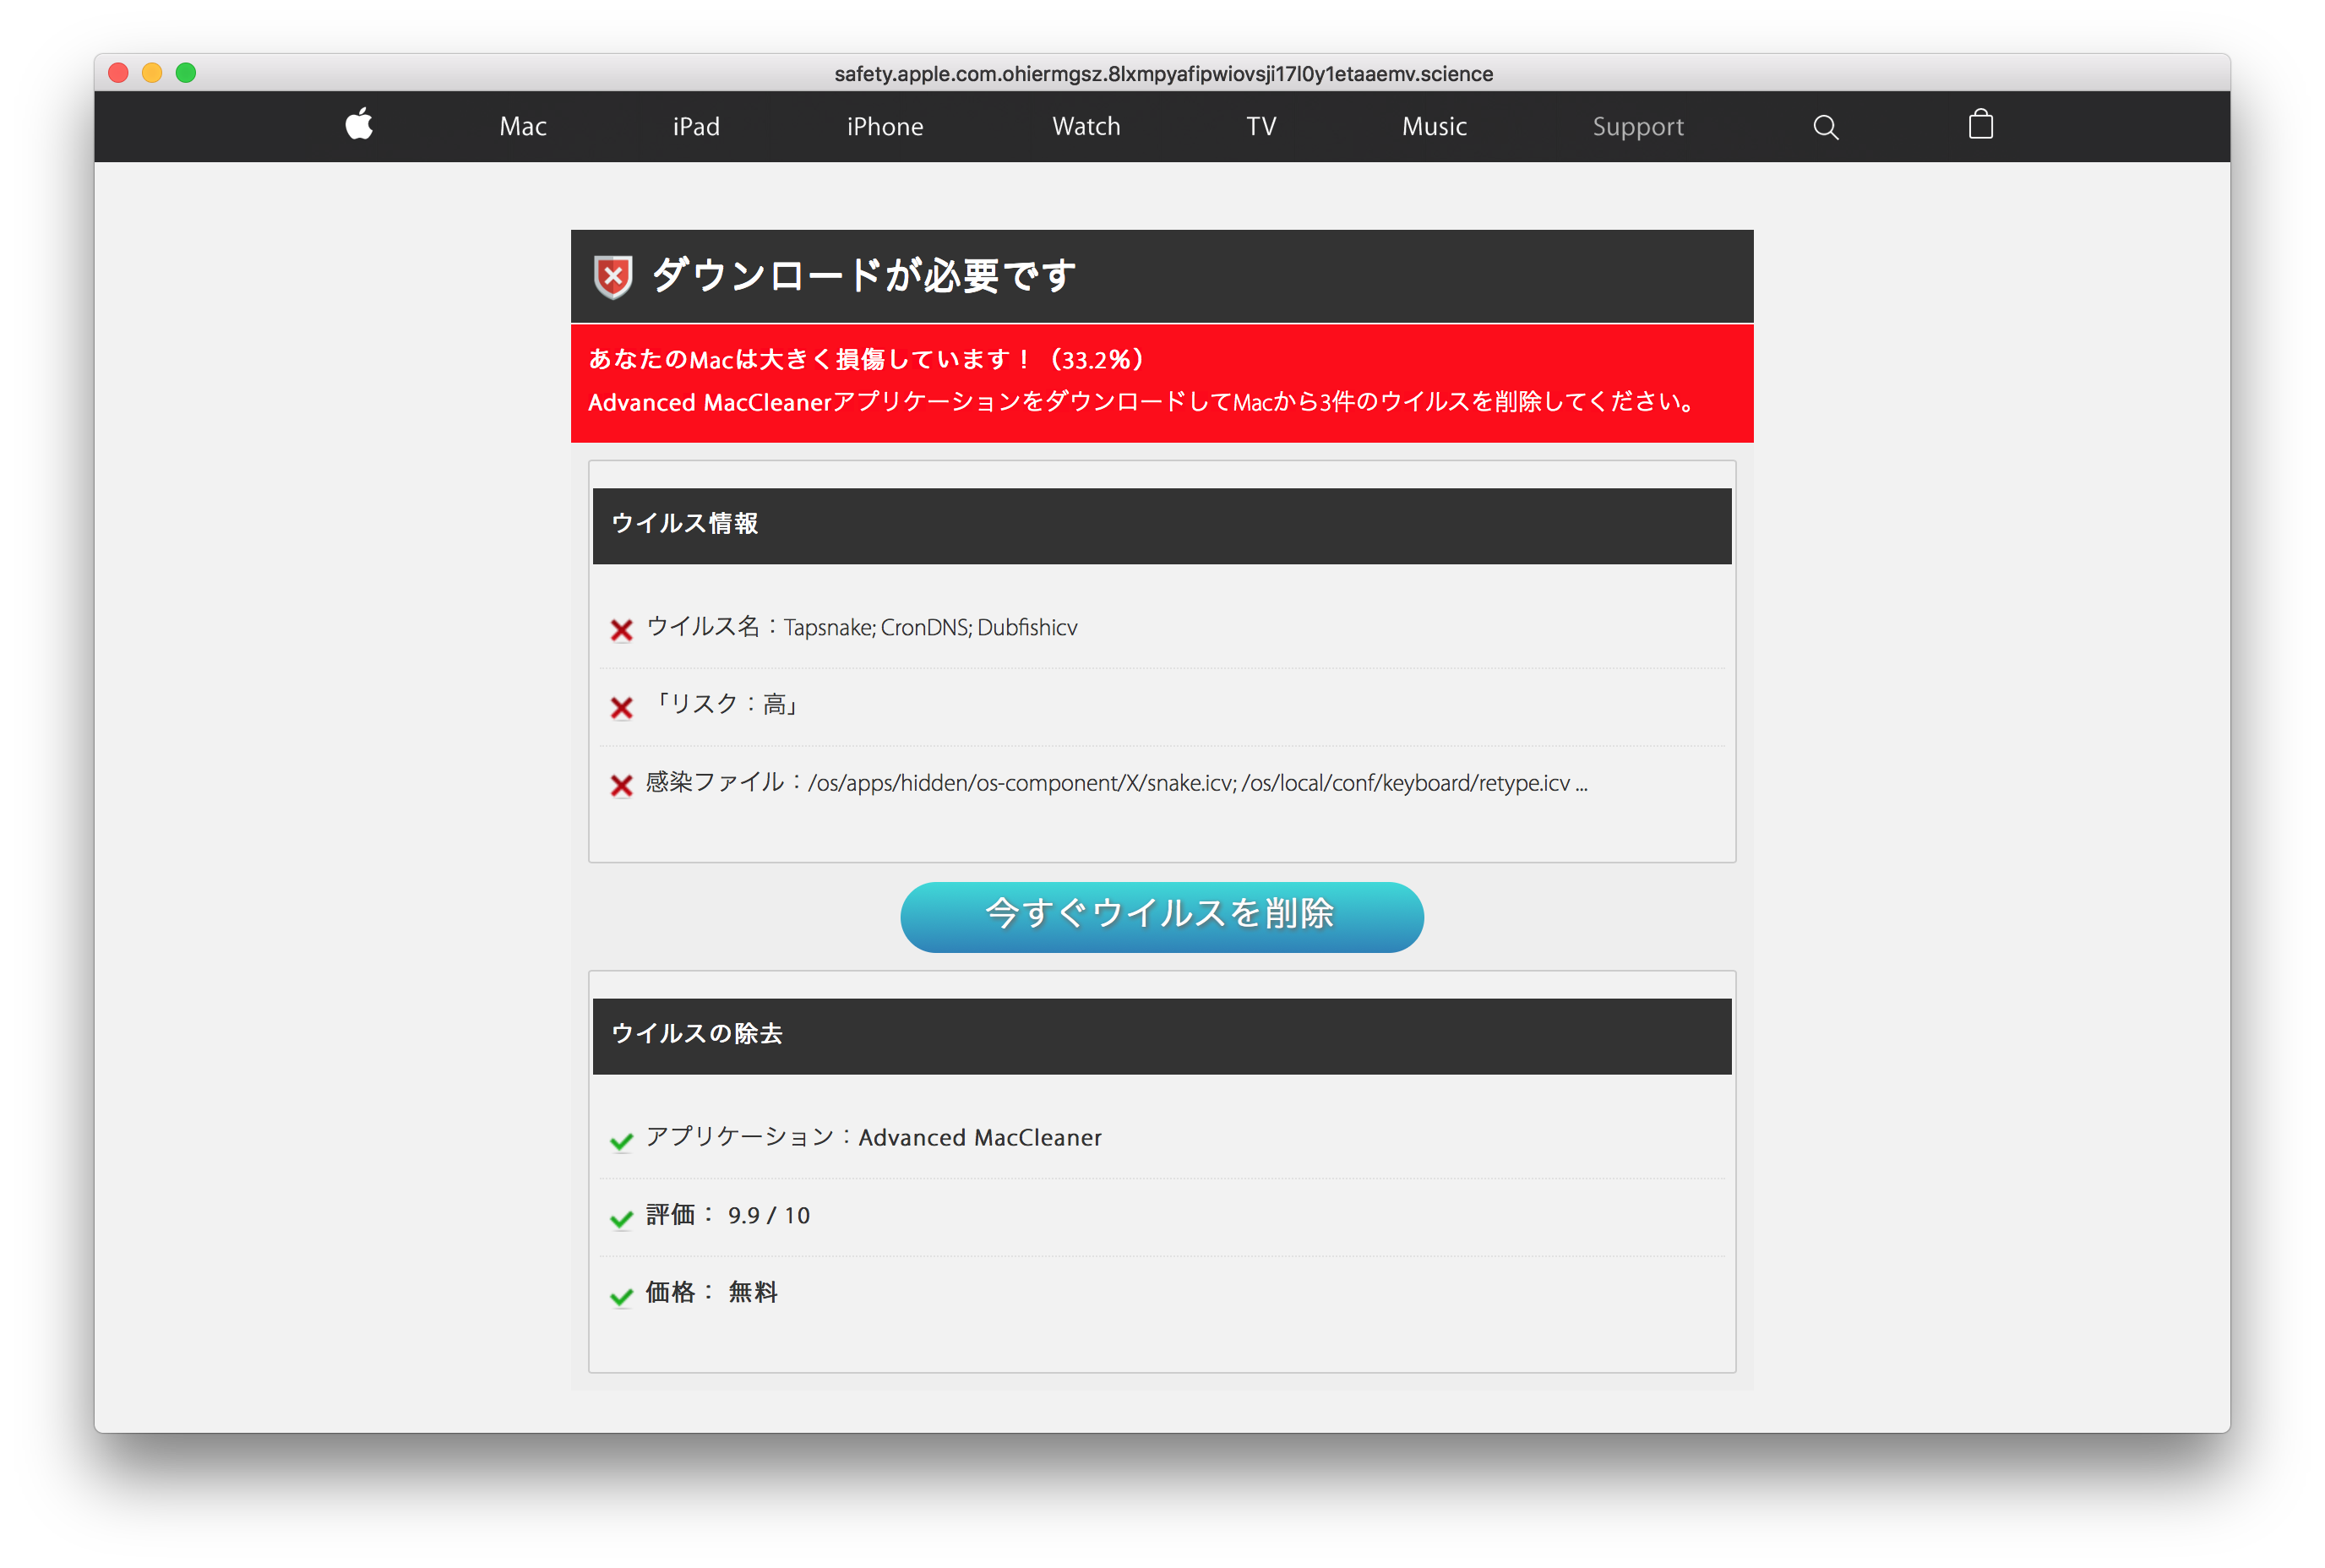The image size is (2325, 1568).
Task: Click red X beside risk level row
Action: tap(621, 708)
